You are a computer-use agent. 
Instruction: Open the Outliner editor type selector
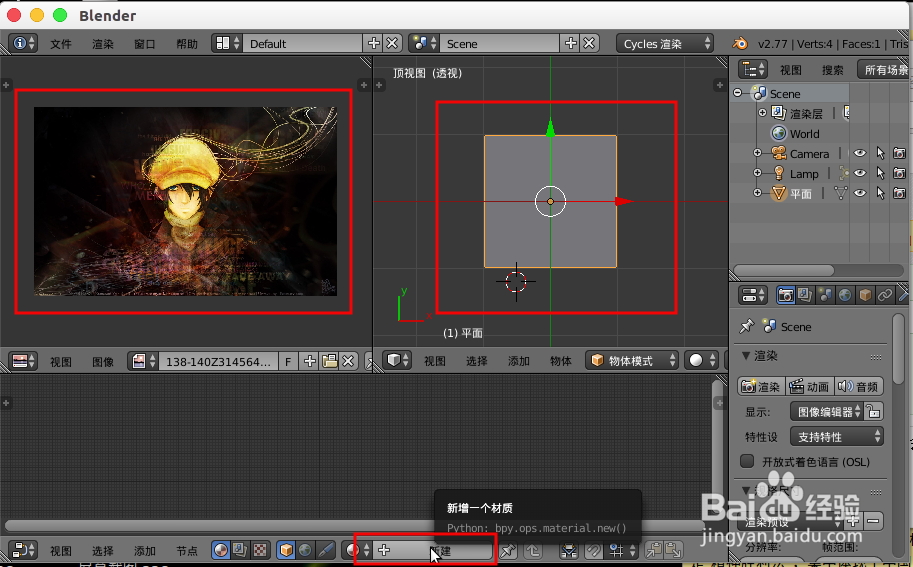coord(753,70)
